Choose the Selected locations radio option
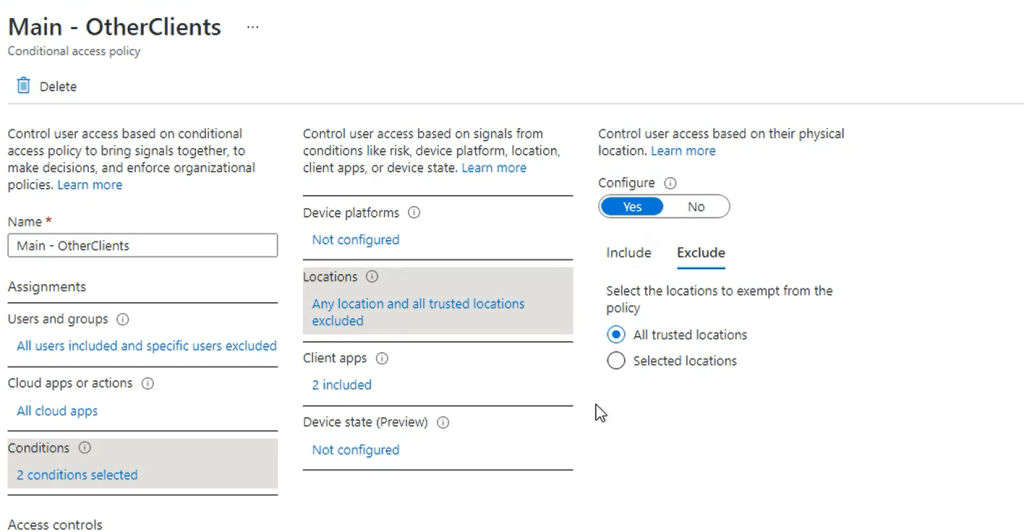The image size is (1024, 532). [616, 361]
